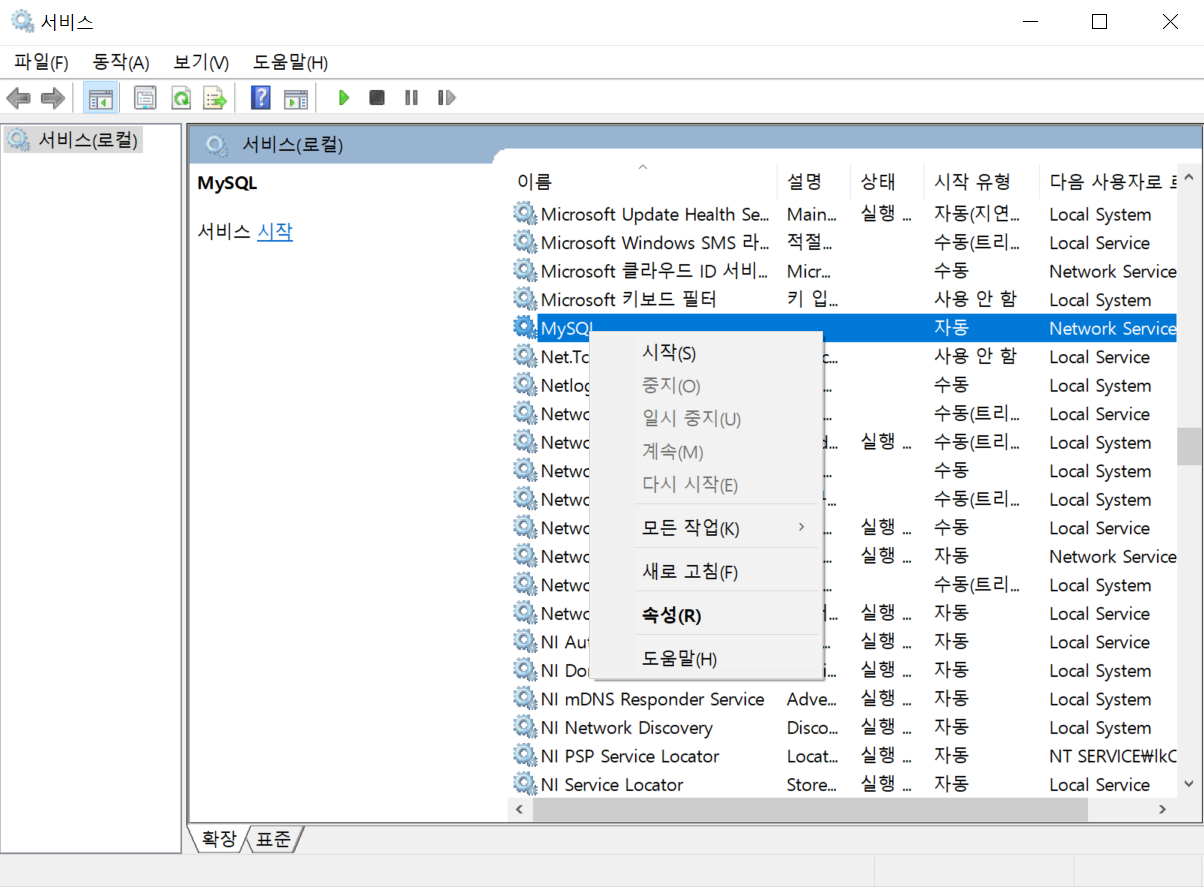
Task: Sort by the 다음 사용자로 column header
Action: point(1109,181)
